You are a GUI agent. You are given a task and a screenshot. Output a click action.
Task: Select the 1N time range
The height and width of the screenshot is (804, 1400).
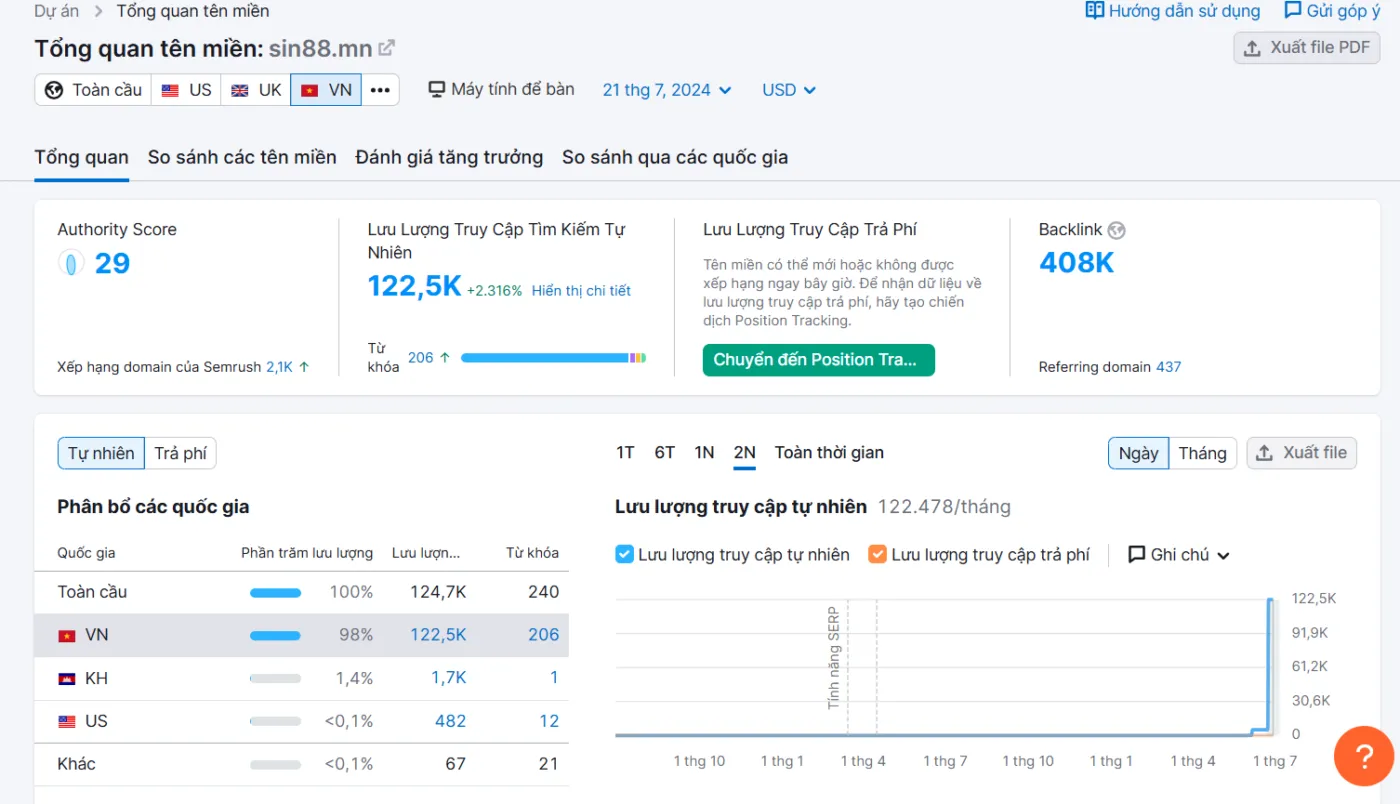pos(704,452)
